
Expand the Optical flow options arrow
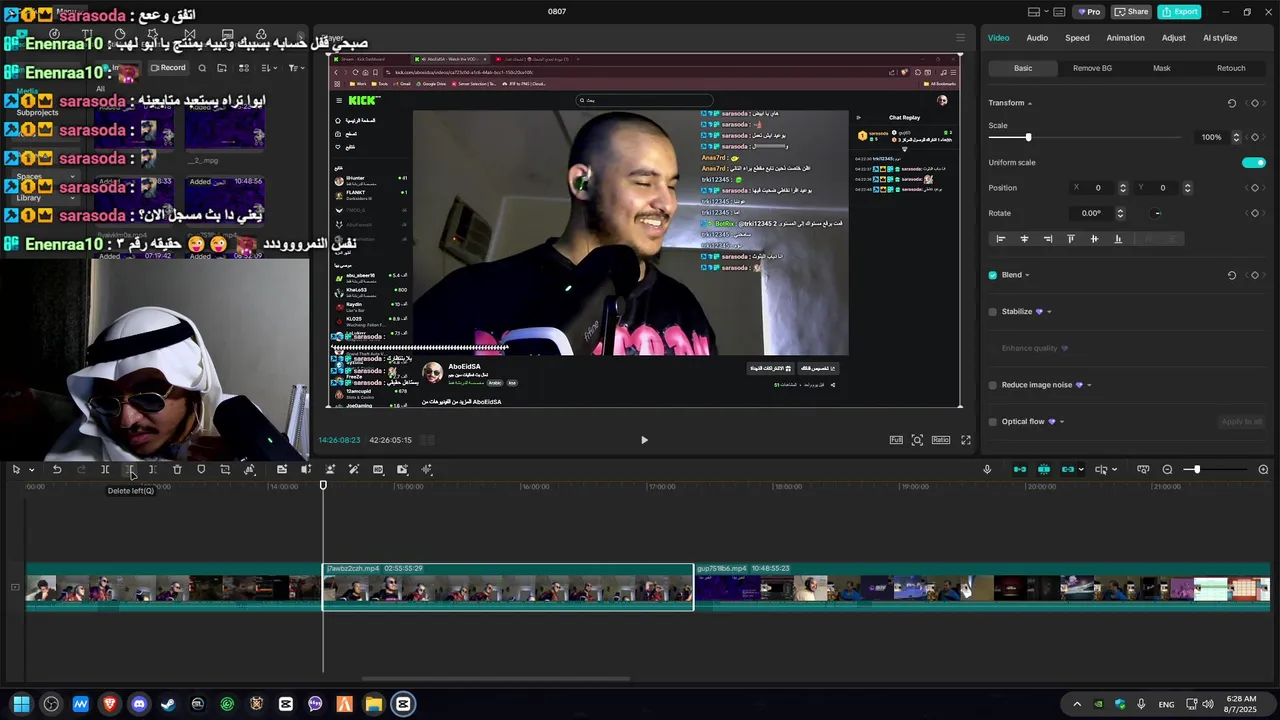click(1062, 422)
